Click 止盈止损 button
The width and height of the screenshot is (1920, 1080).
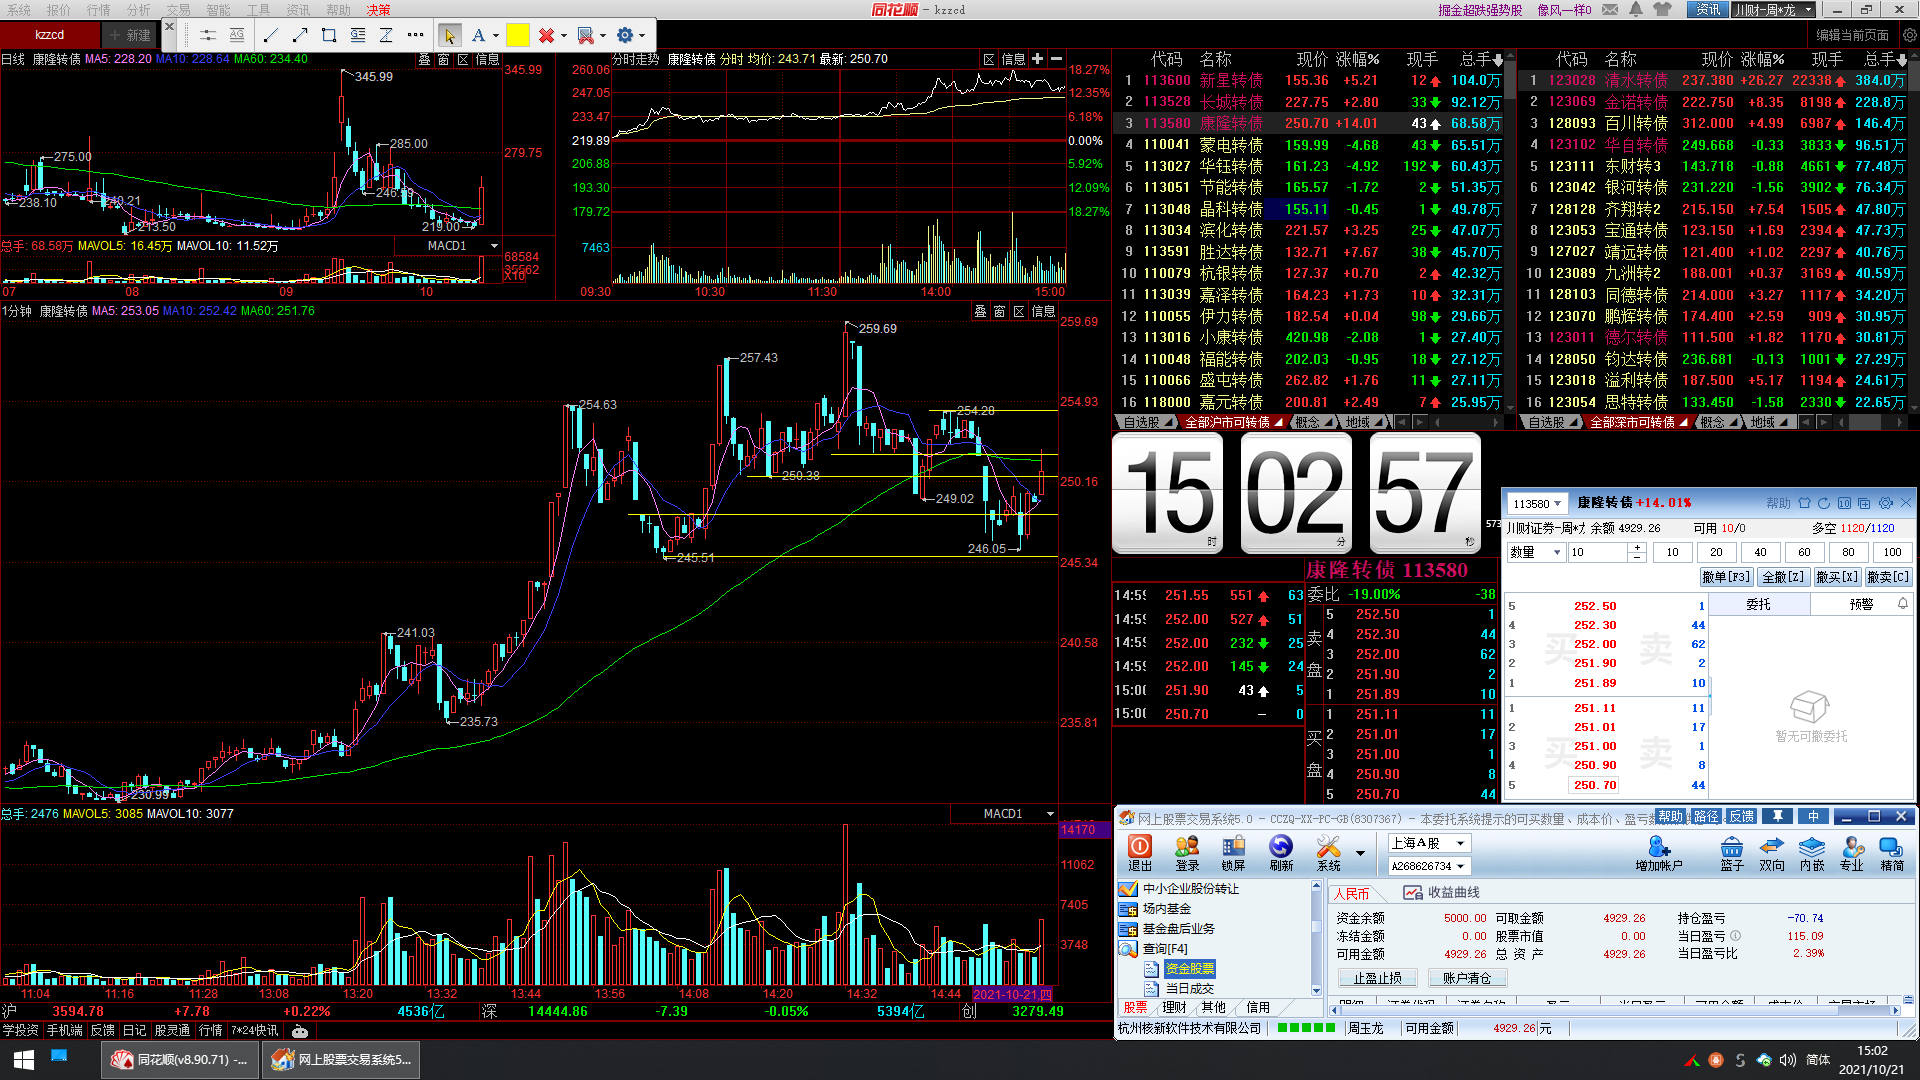click(1378, 978)
